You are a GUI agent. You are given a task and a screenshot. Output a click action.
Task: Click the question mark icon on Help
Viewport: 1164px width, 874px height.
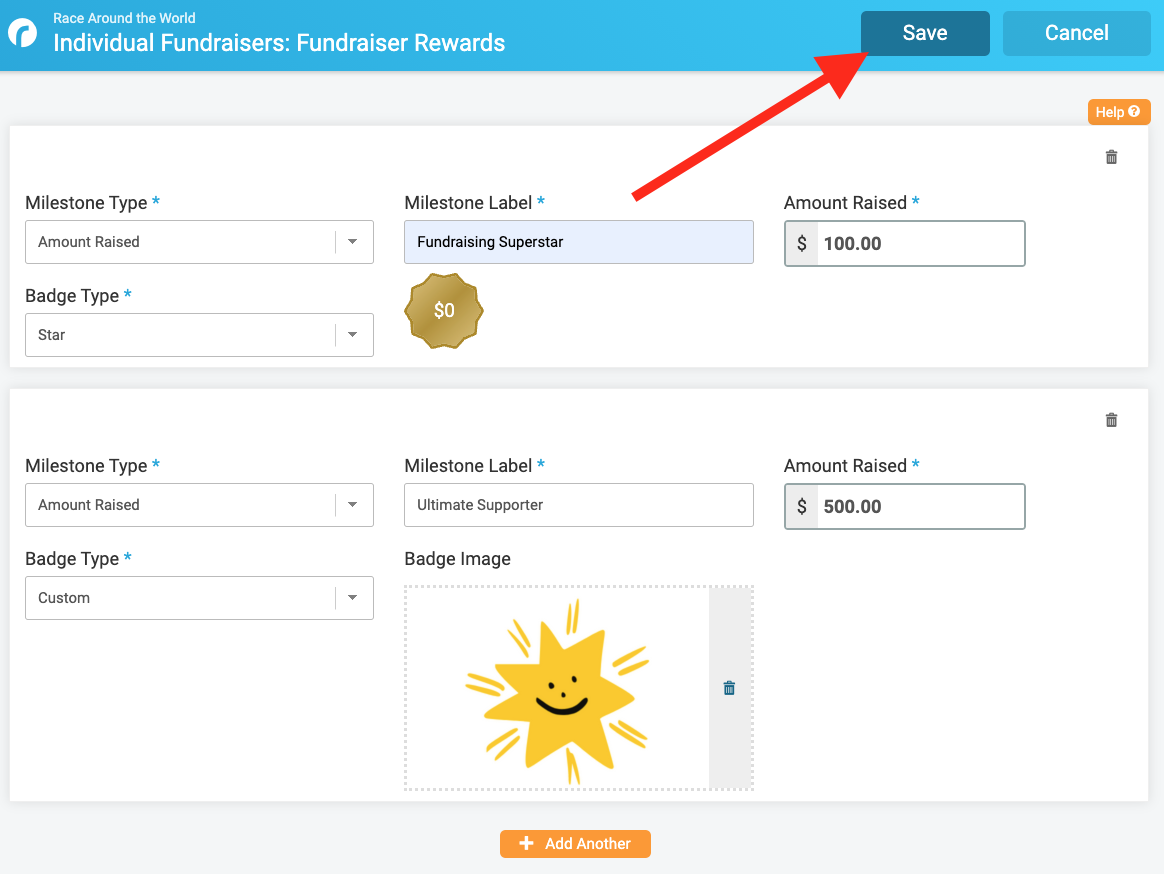click(1134, 112)
